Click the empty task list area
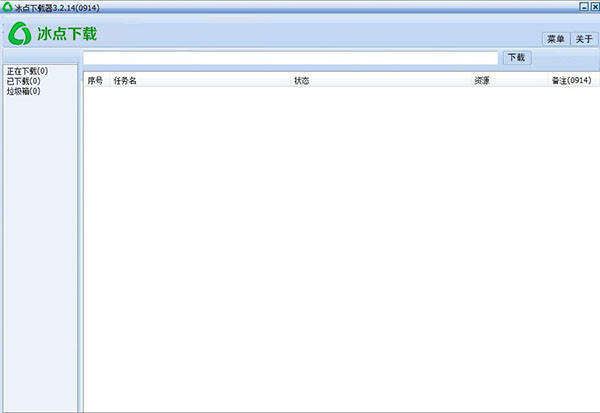 coord(340,250)
